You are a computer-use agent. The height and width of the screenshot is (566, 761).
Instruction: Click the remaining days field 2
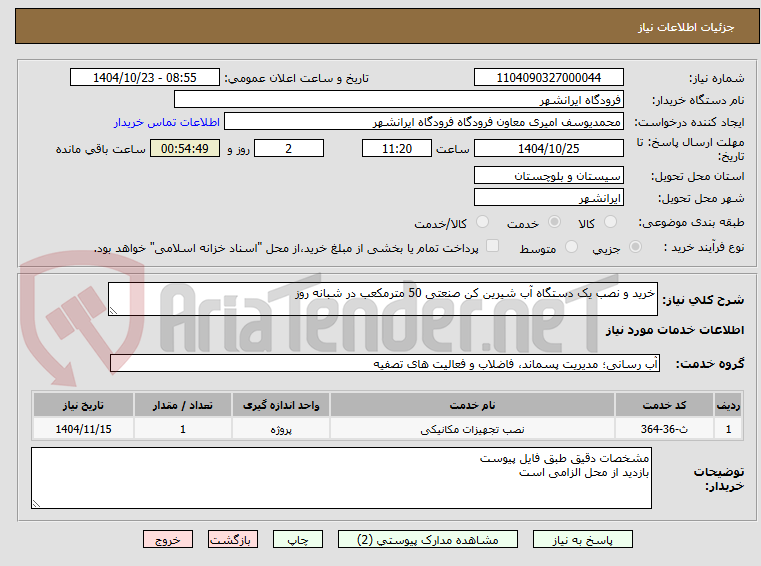pyautogui.click(x=289, y=149)
